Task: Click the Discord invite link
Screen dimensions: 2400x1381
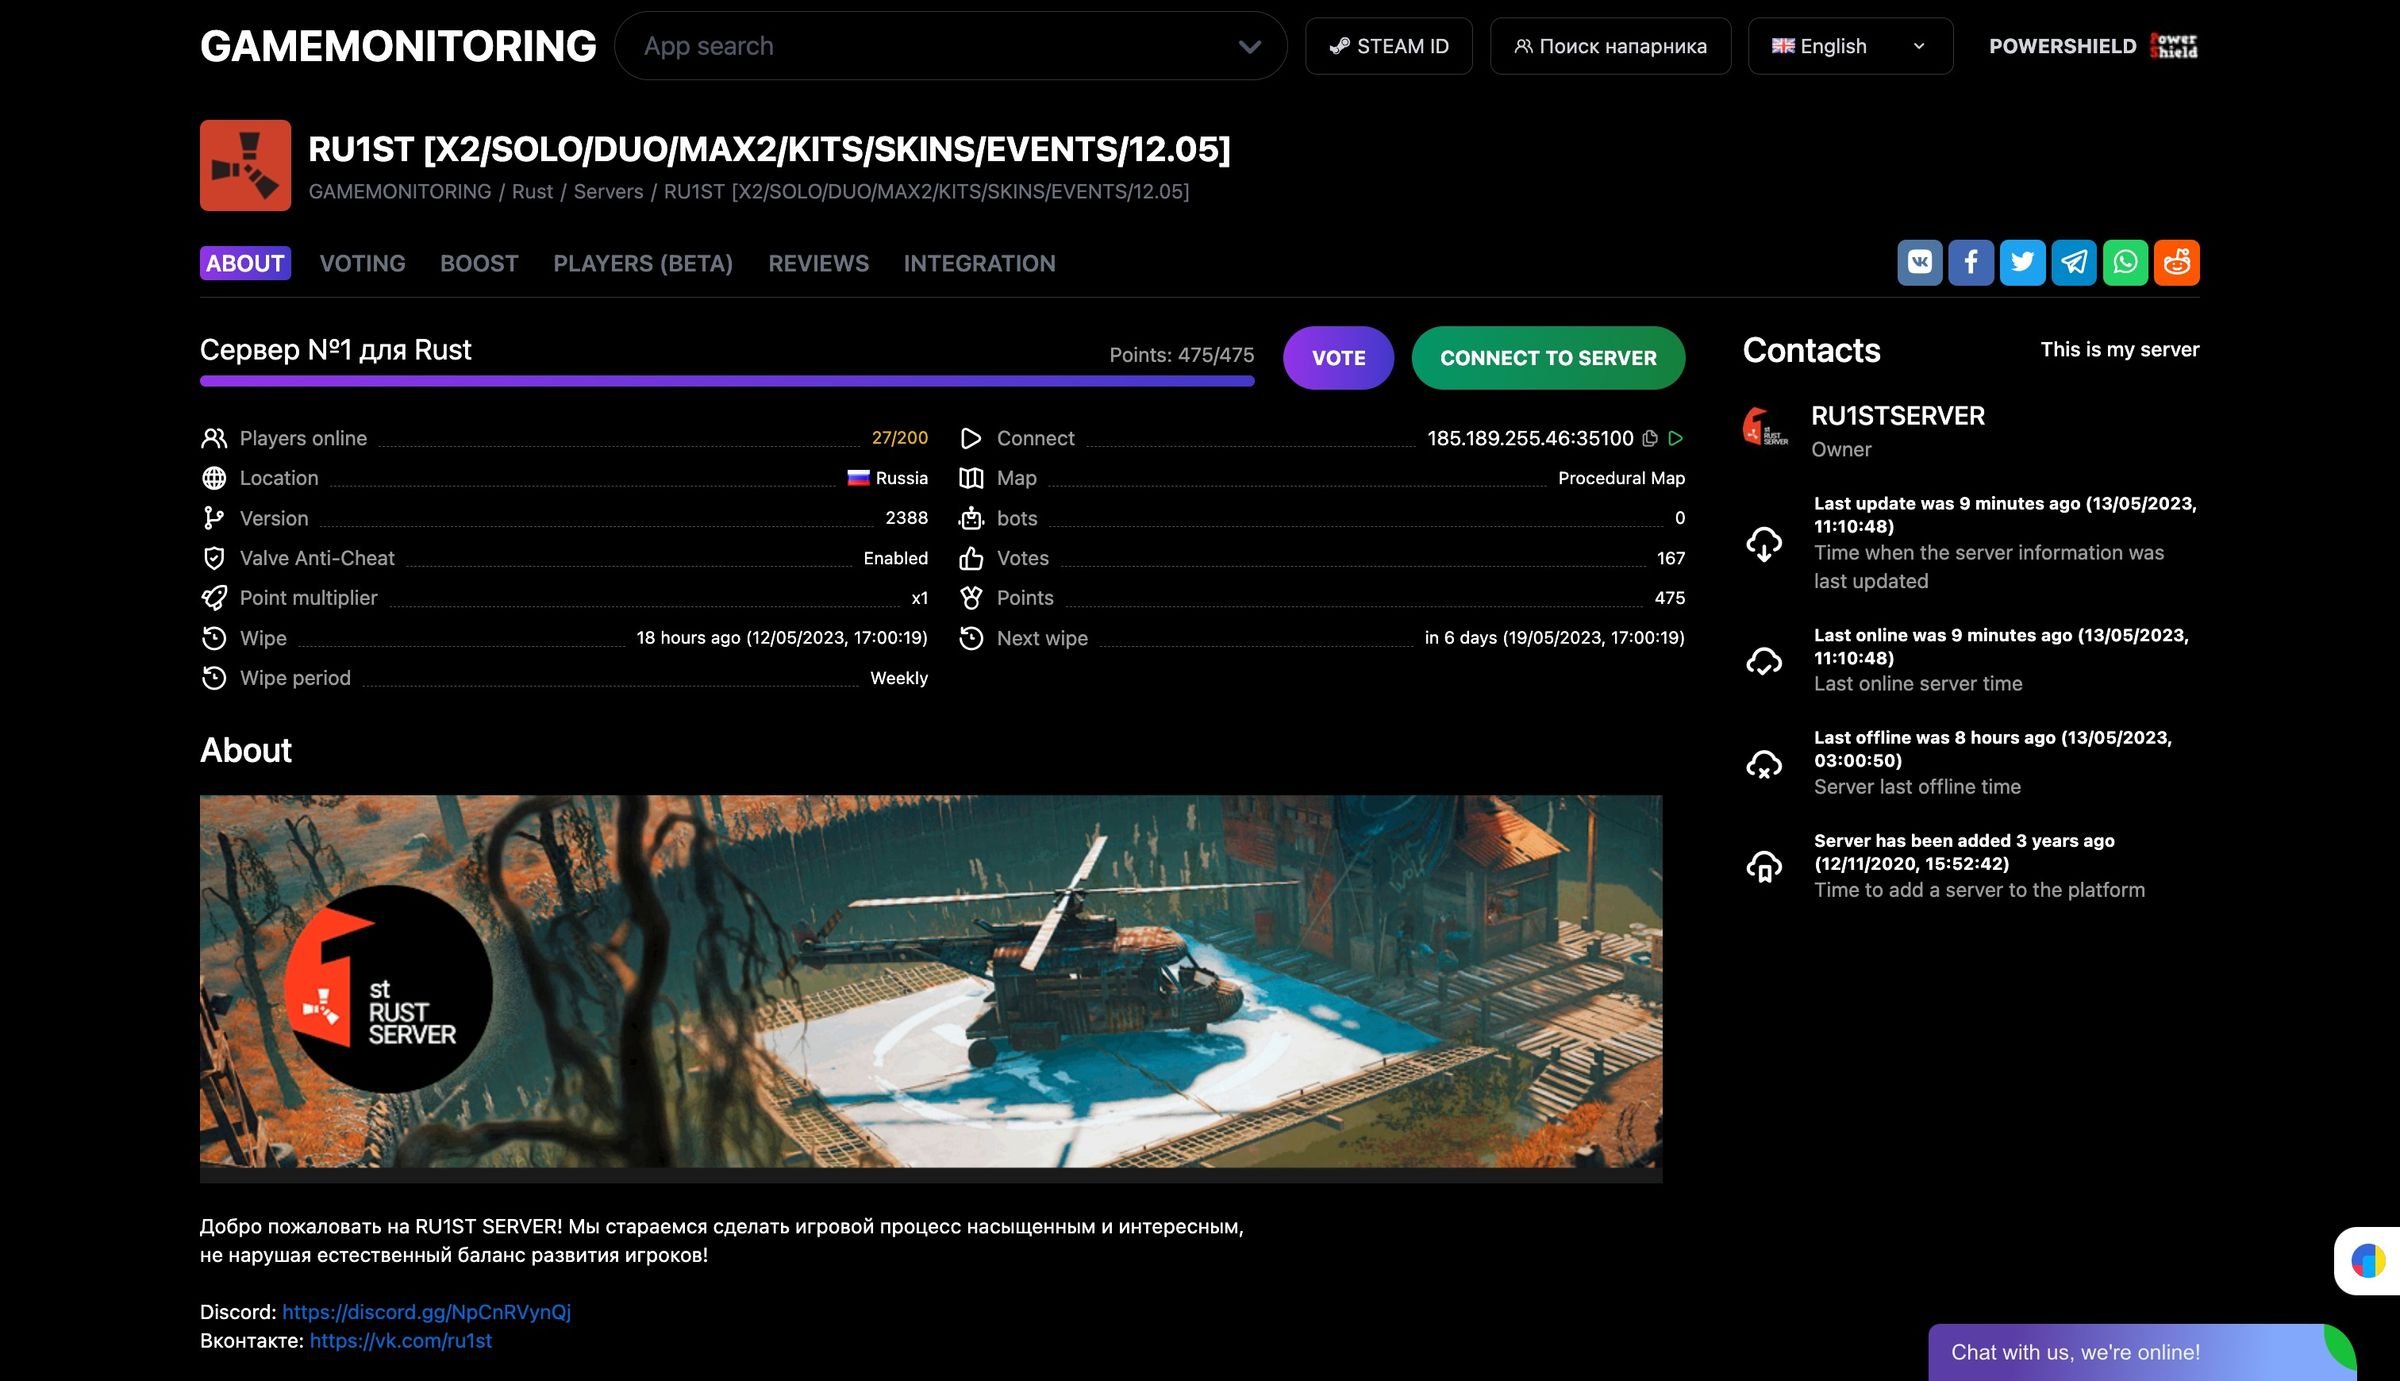Action: point(425,1310)
